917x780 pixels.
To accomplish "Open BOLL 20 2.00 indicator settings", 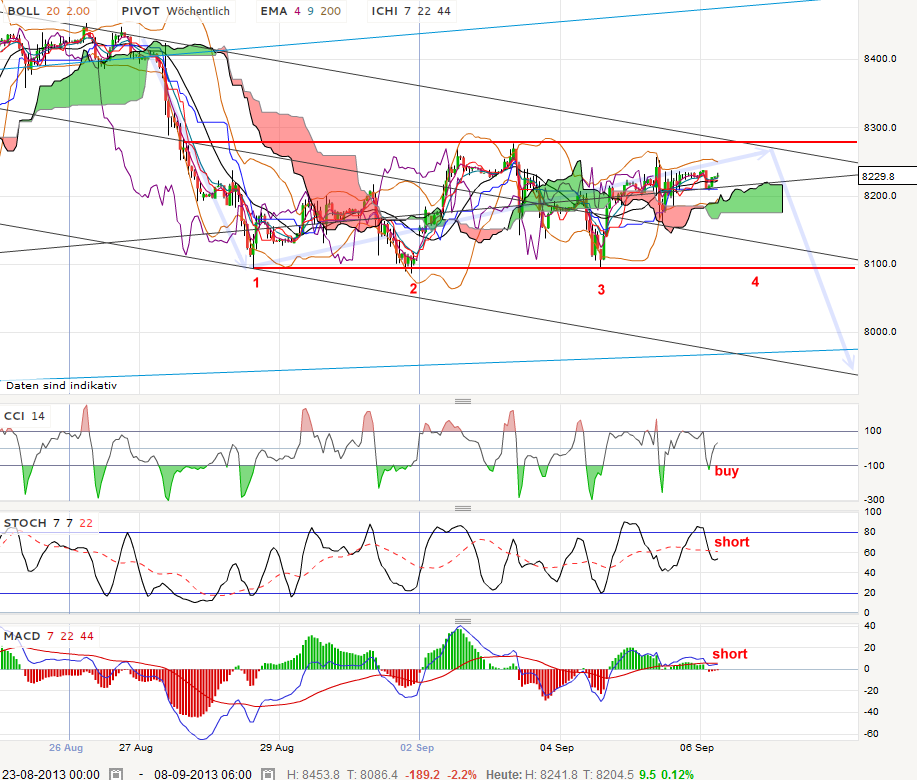I will 49,11.
